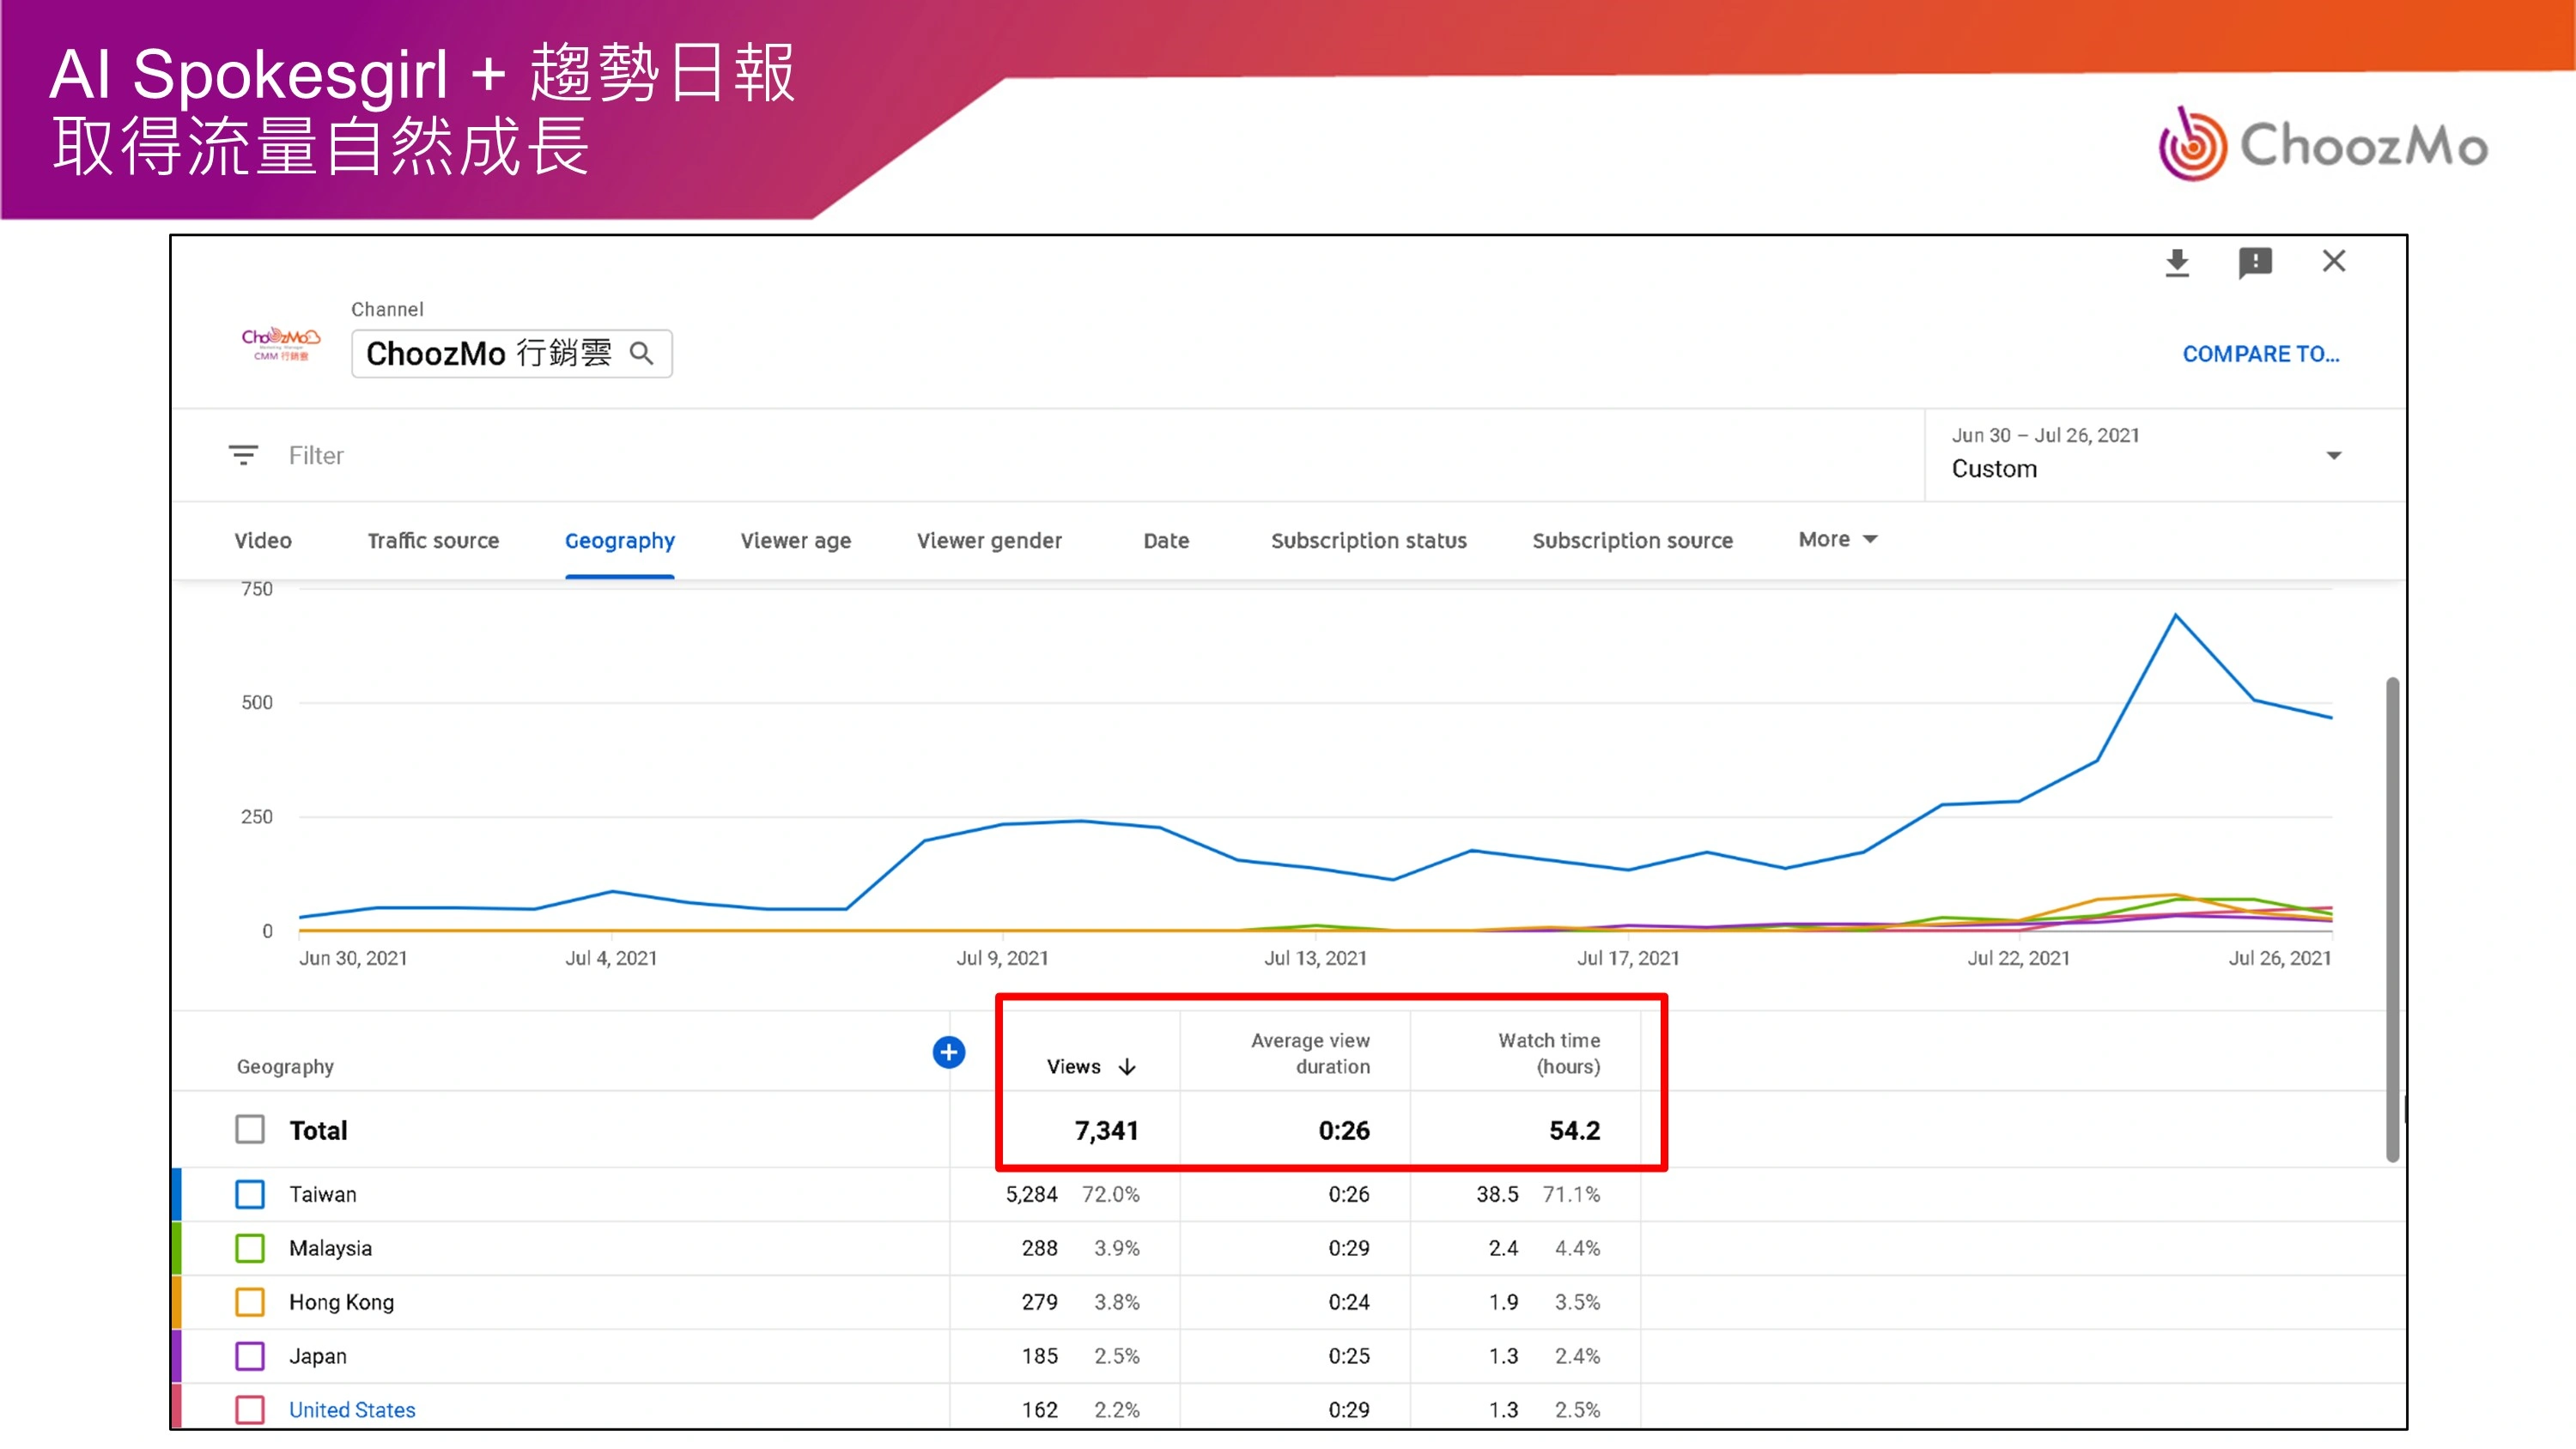Click the COMPARE TO... button

click(2260, 354)
